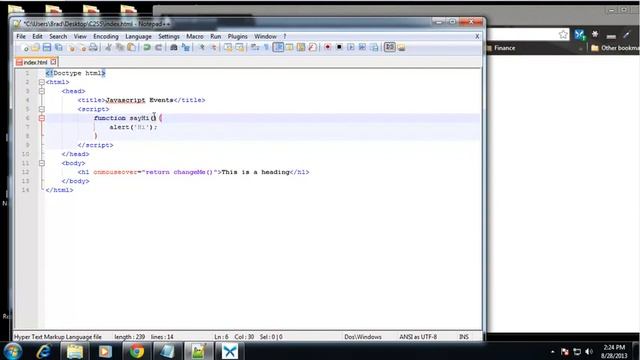The height and width of the screenshot is (360, 640).
Task: Open the Macro menu
Action: (x=195, y=36)
